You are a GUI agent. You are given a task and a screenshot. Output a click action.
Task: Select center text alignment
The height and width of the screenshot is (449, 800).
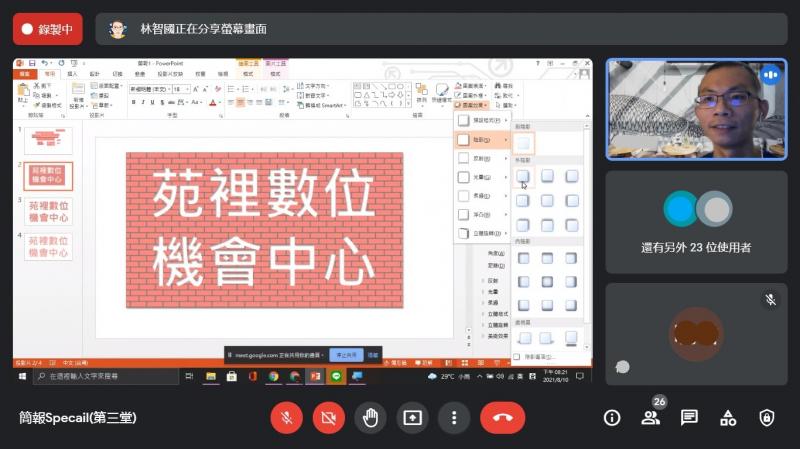[x=240, y=103]
